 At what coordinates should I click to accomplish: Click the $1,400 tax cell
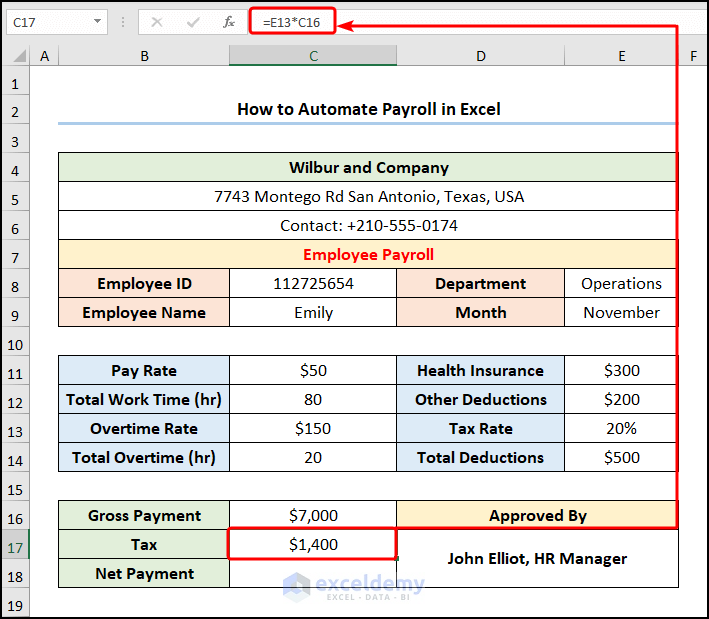tap(313, 544)
